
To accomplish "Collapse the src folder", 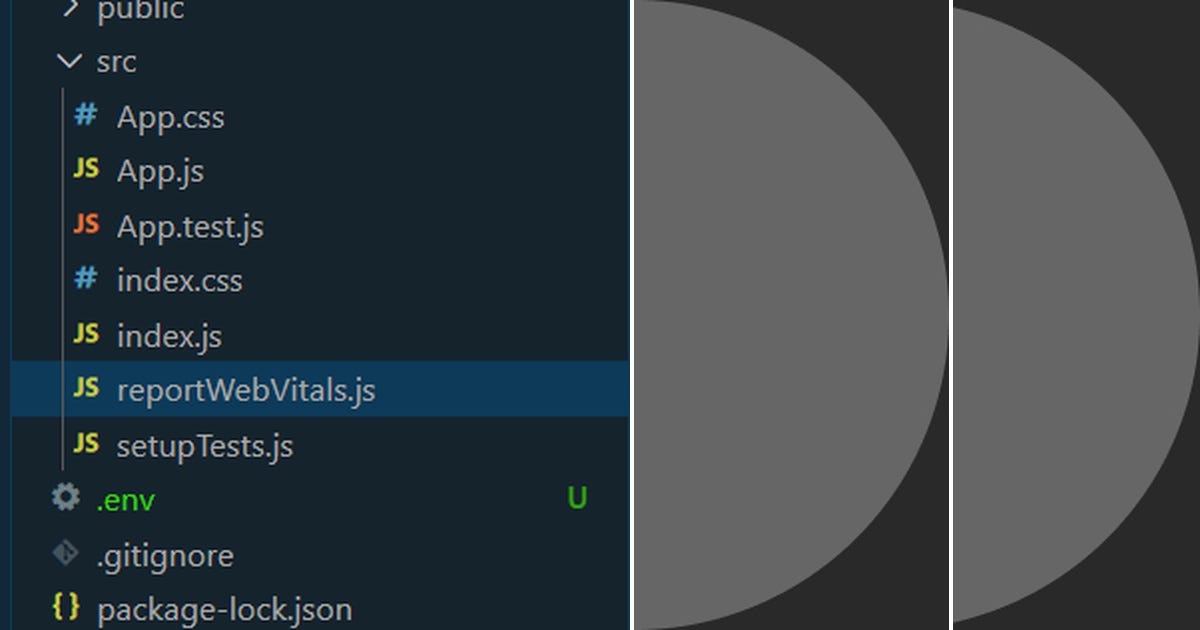I will (115, 61).
